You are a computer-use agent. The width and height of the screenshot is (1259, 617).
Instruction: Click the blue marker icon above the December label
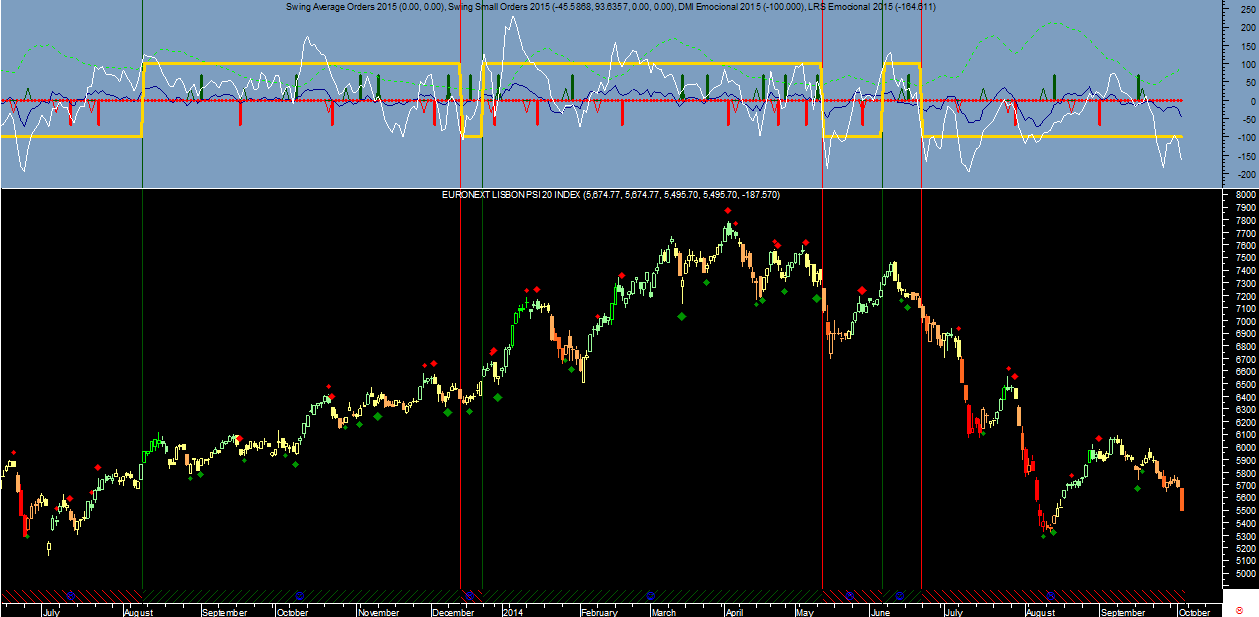467,595
